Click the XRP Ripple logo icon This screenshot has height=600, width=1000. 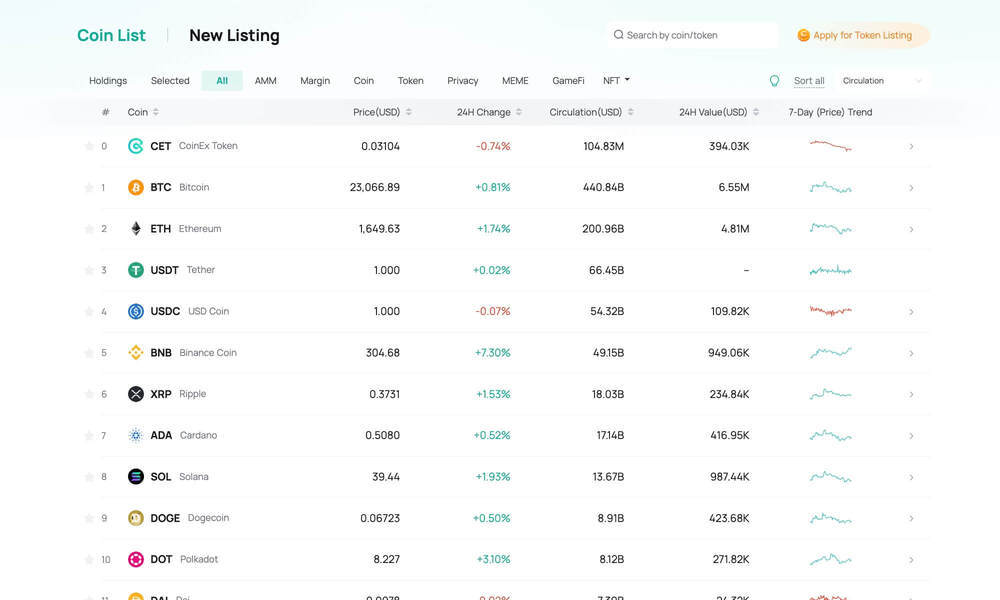coord(135,394)
